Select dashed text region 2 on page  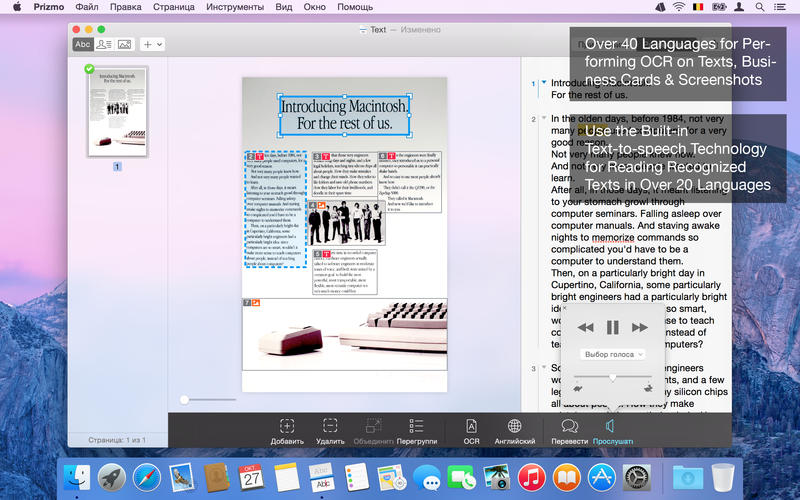276,209
